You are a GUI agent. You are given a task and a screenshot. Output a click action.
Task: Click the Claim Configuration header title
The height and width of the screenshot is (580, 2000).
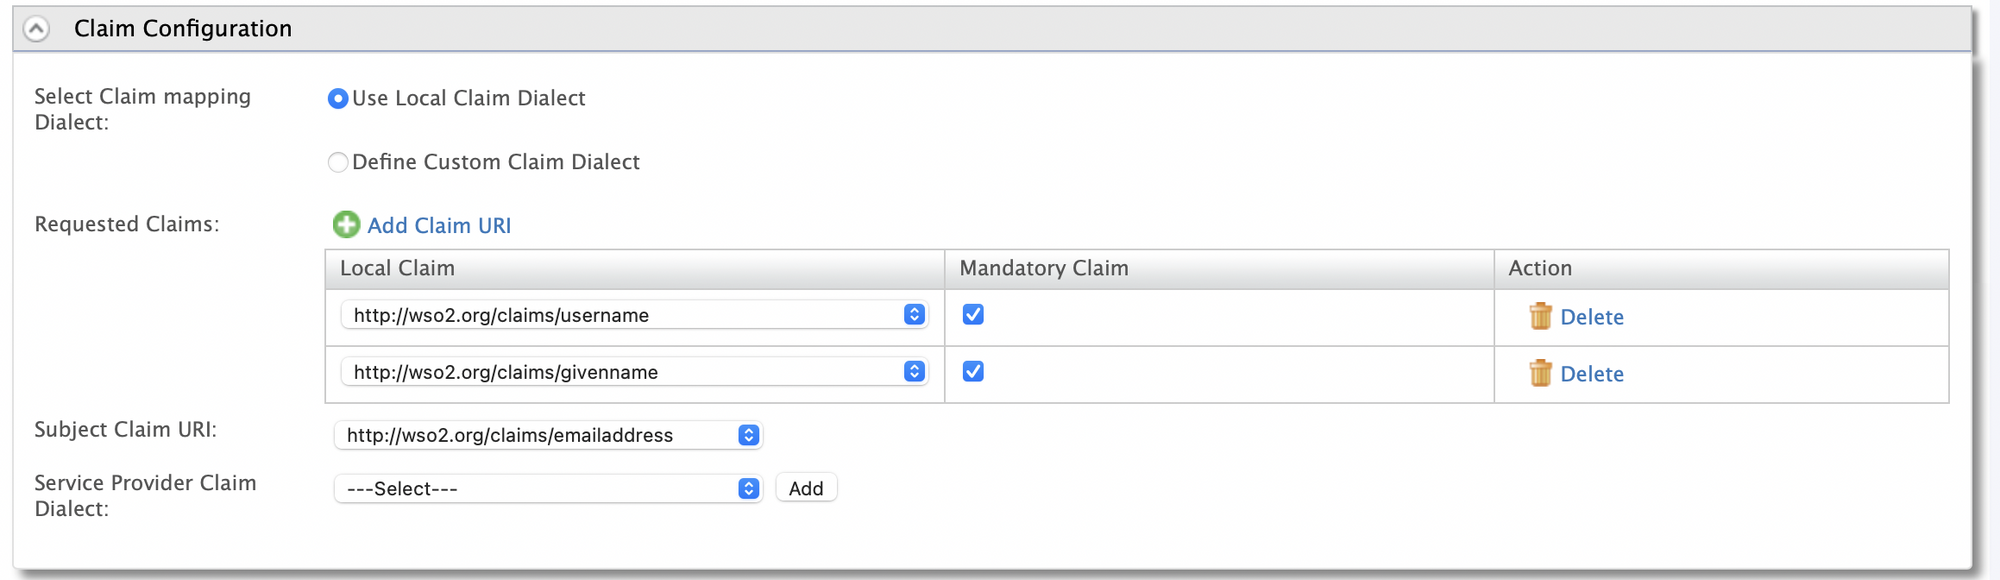tap(183, 29)
